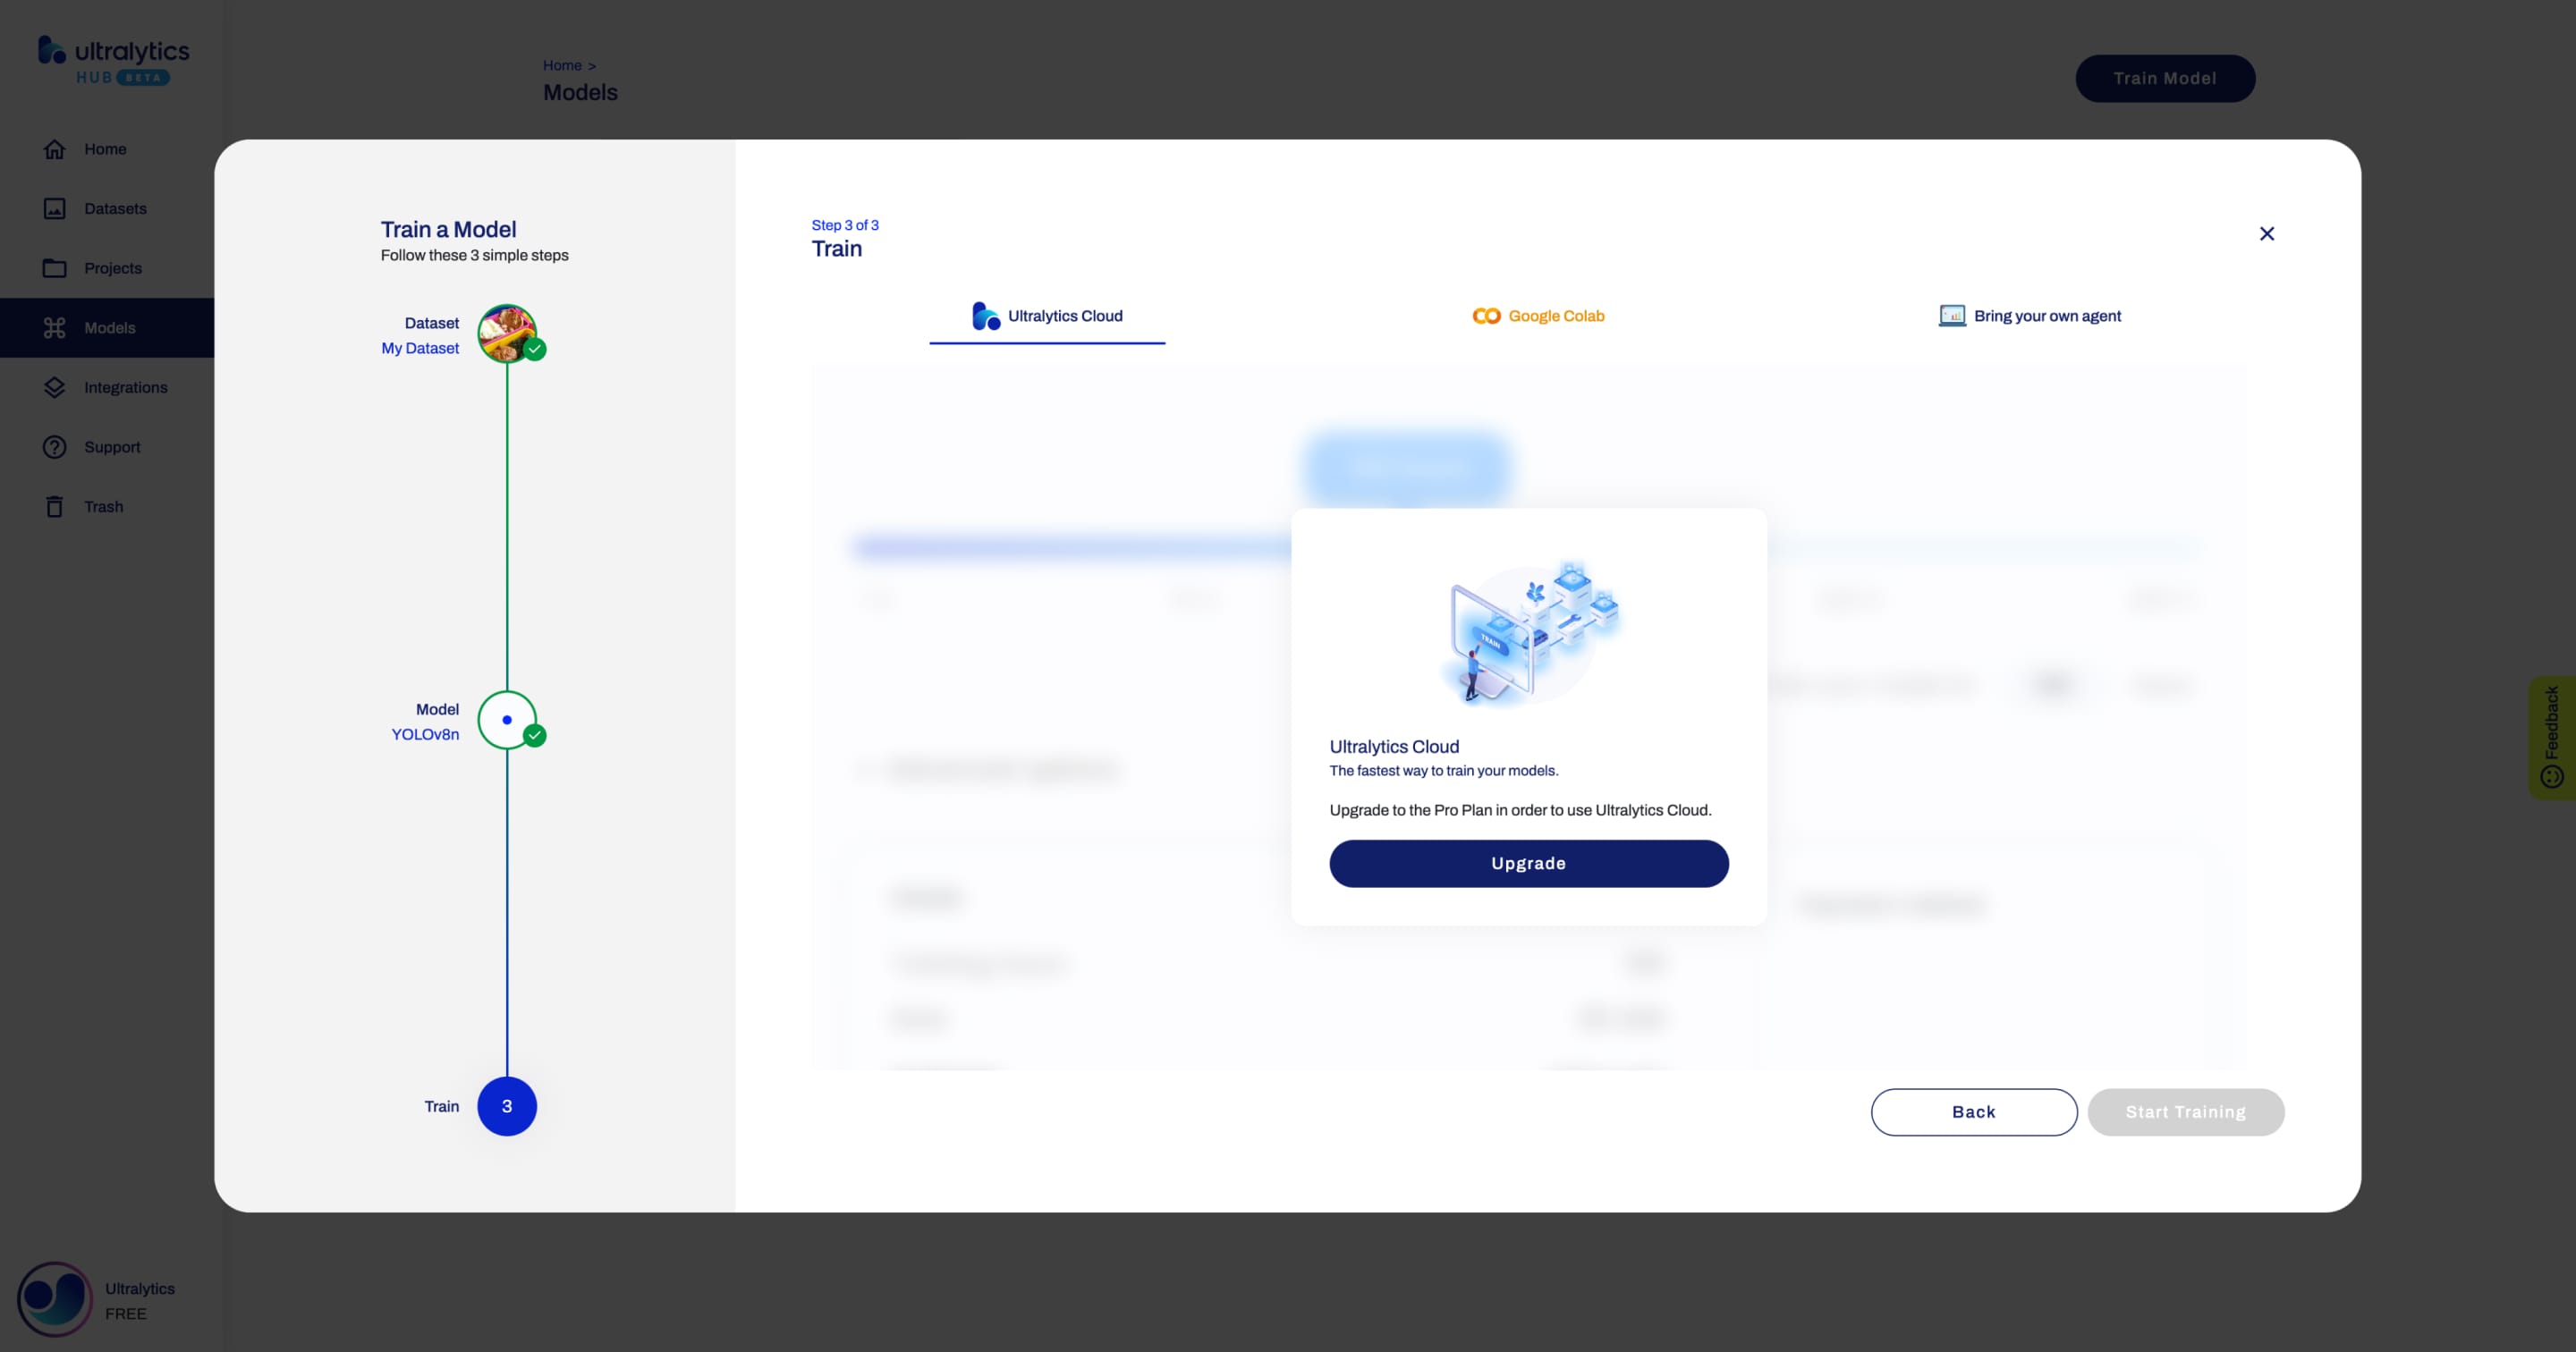
Task: Select the Google Colab training tab
Action: point(1537,315)
